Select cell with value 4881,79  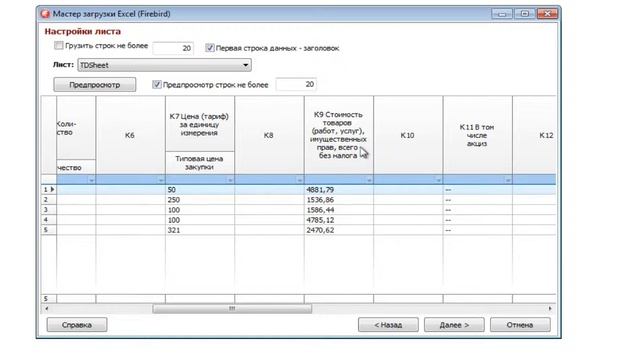point(339,190)
